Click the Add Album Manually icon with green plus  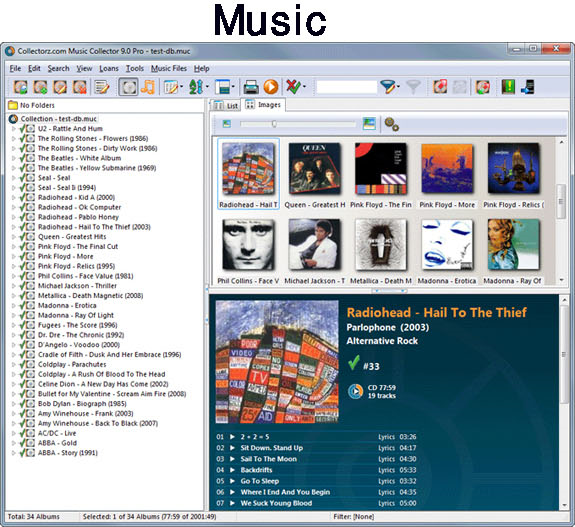[40, 87]
